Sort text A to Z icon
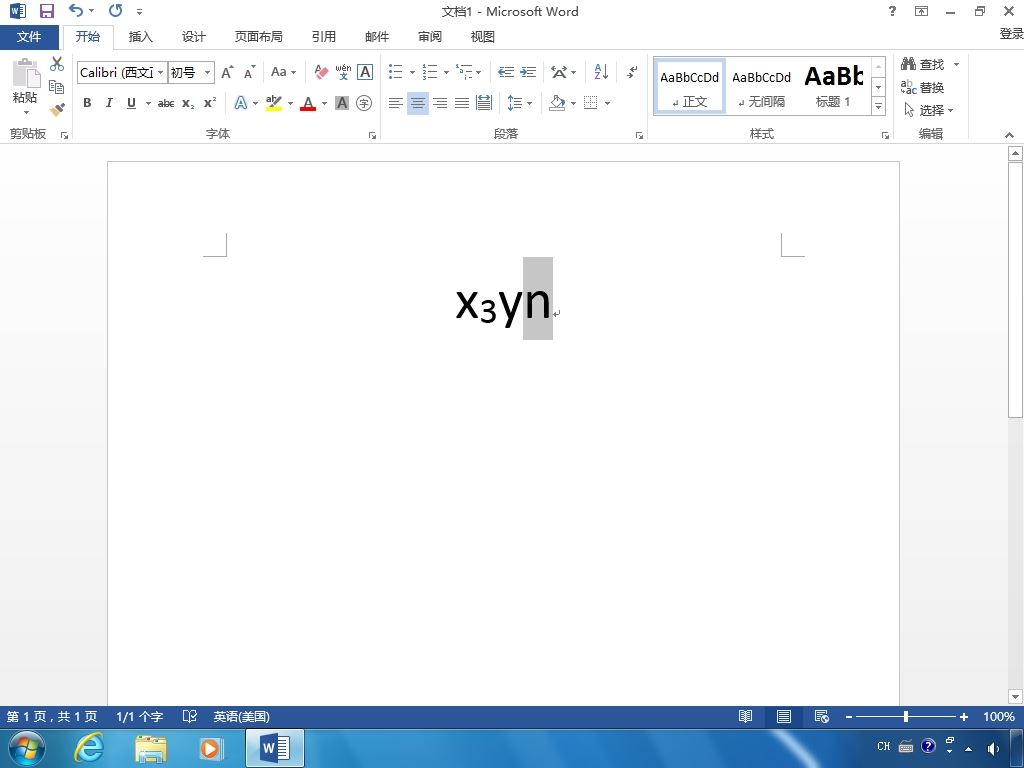 click(x=601, y=72)
